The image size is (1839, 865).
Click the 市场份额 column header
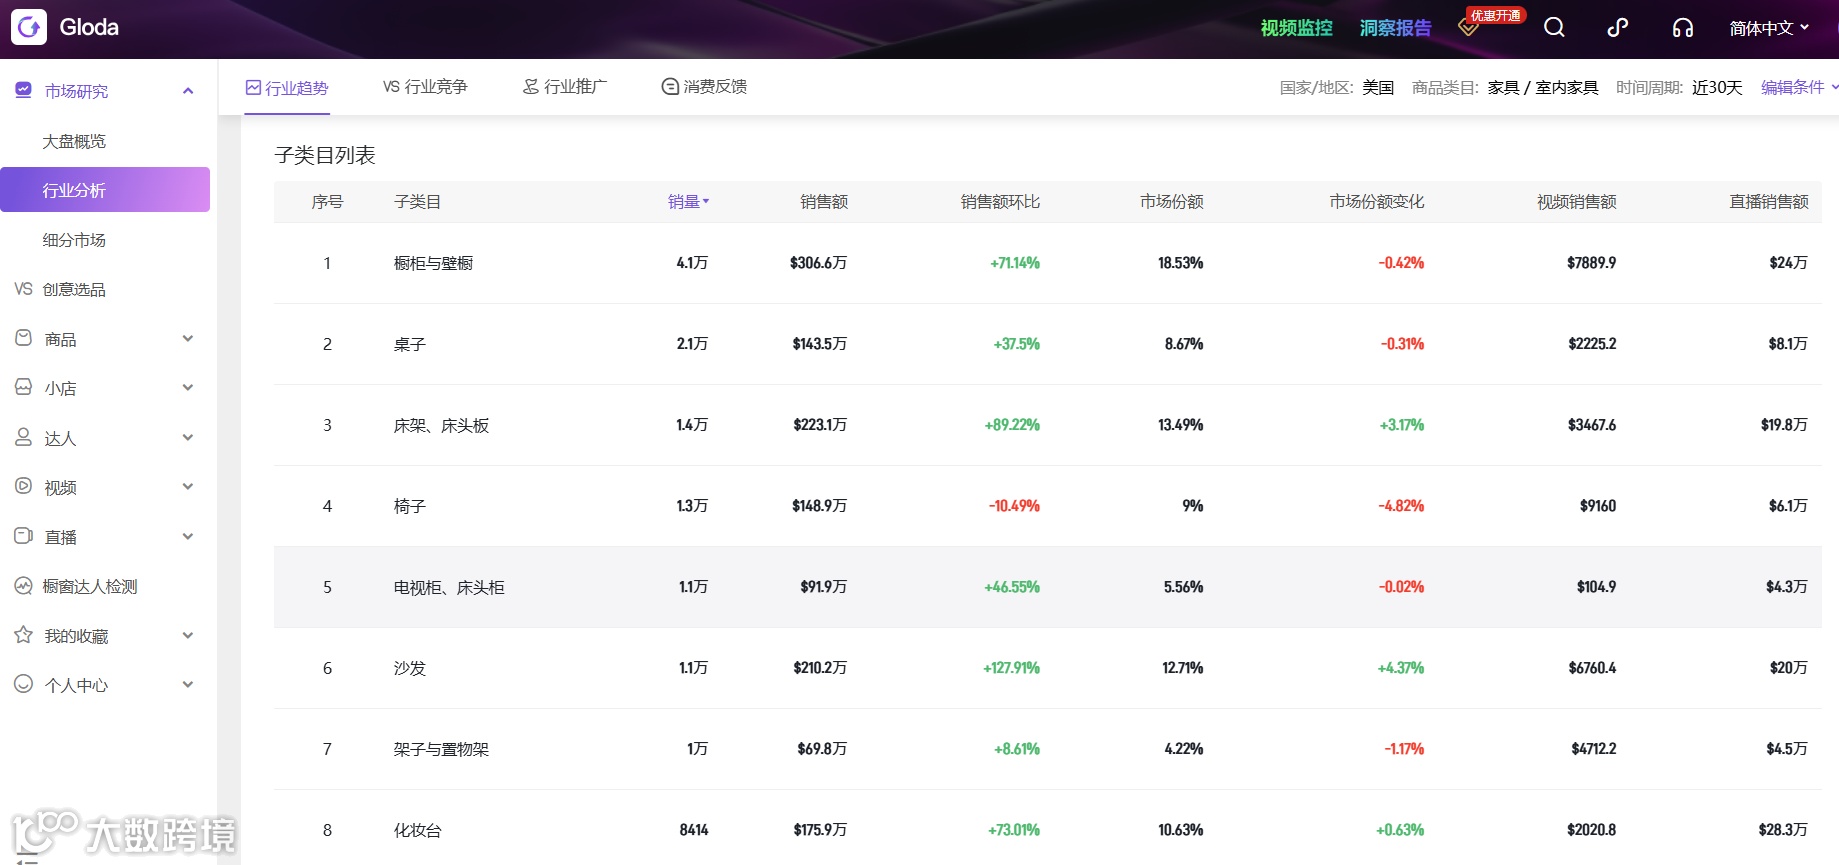point(1171,202)
